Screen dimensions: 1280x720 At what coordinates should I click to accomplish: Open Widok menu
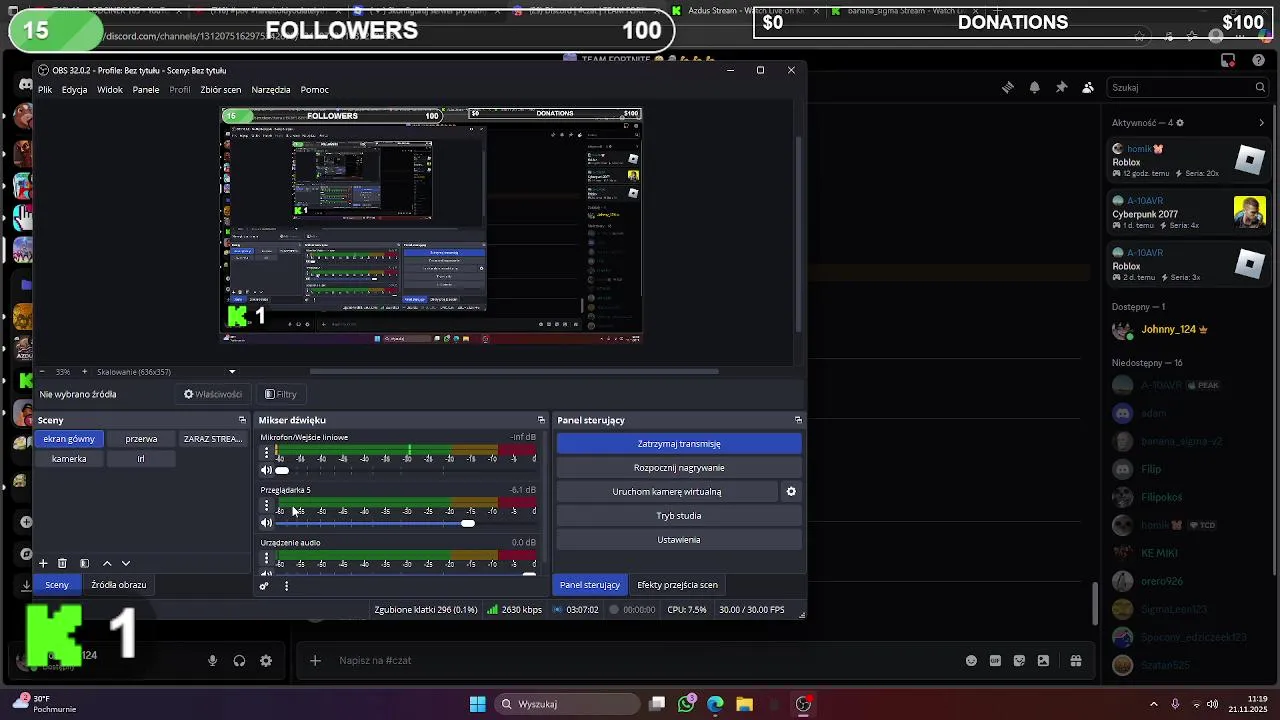110,90
